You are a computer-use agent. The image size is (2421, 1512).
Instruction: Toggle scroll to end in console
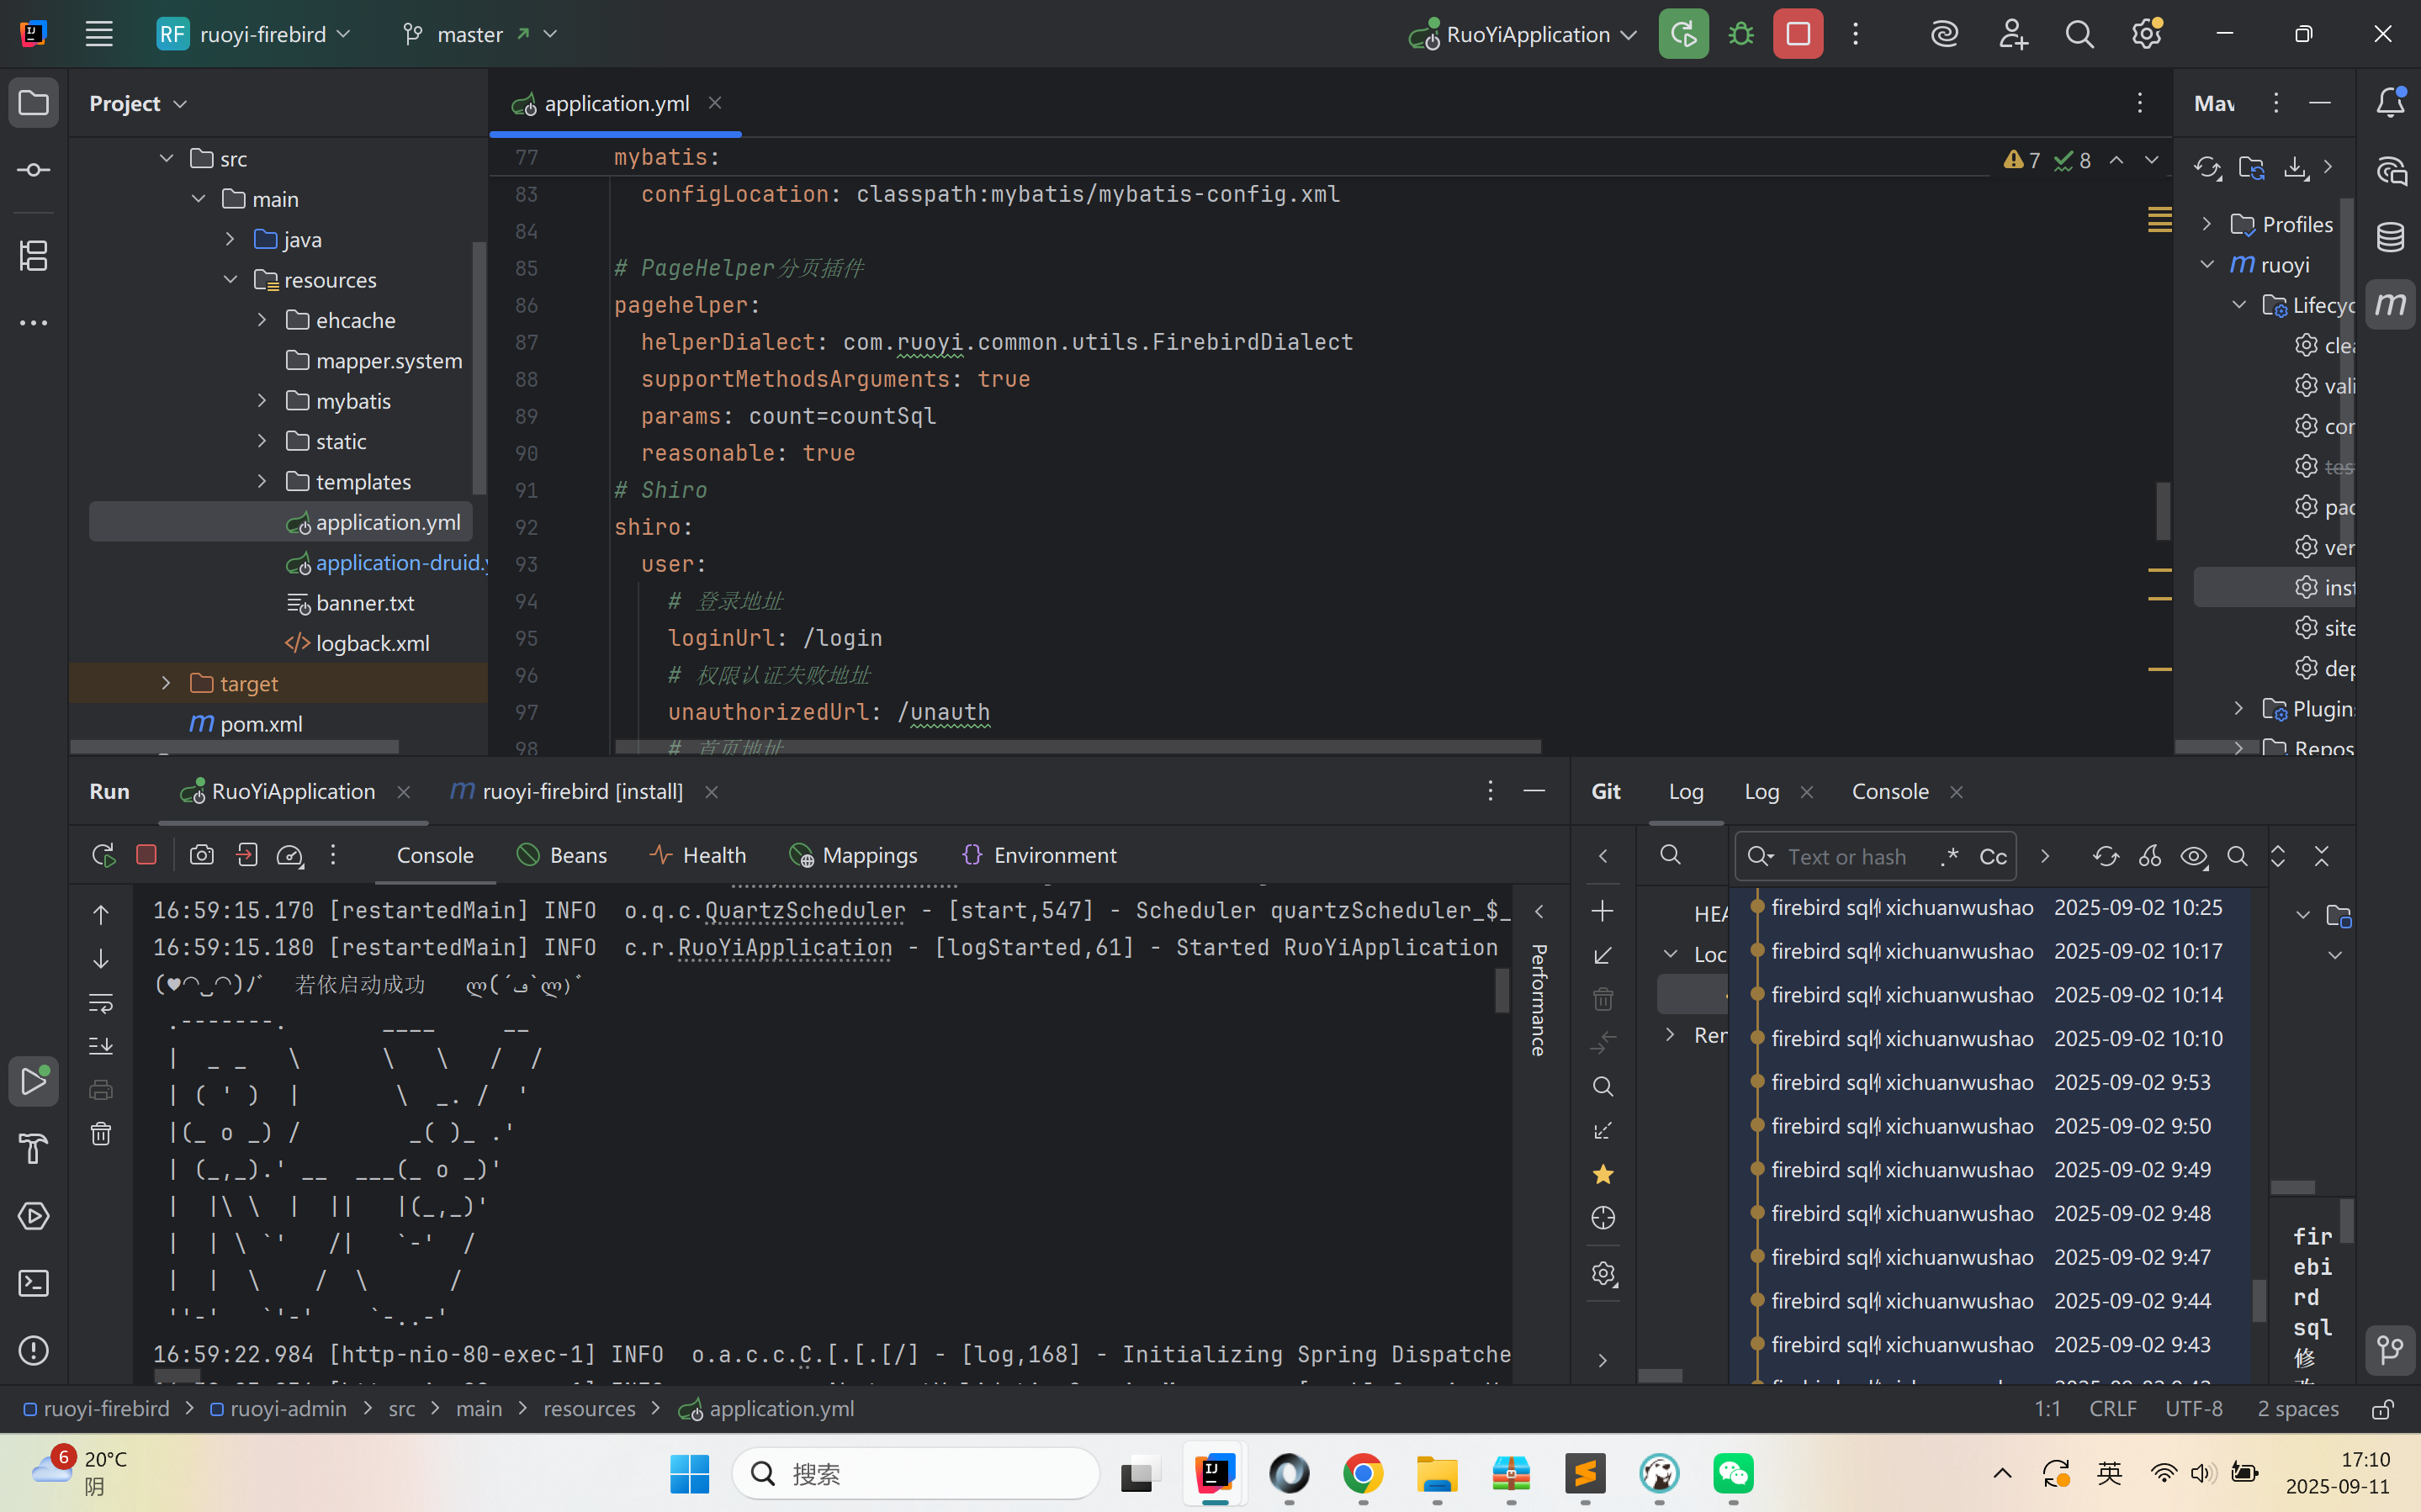pyautogui.click(x=101, y=1046)
